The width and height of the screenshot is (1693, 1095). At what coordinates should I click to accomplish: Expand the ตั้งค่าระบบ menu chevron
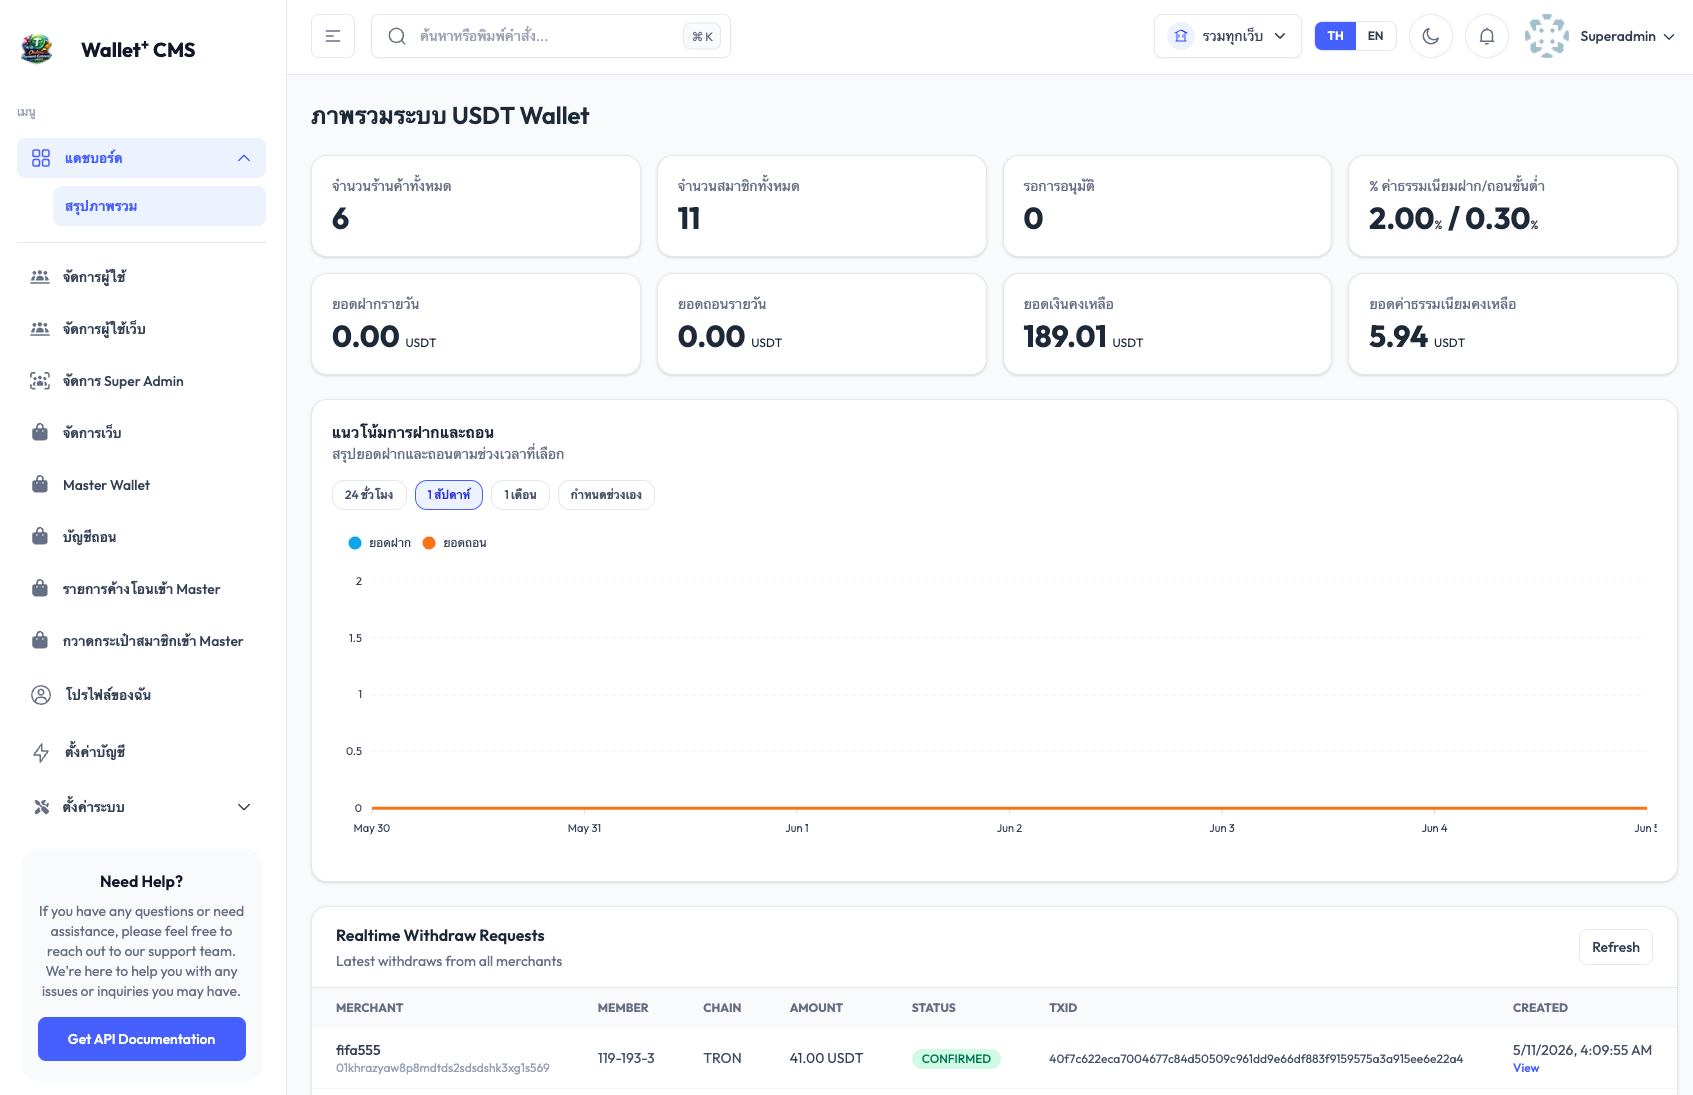pos(244,807)
